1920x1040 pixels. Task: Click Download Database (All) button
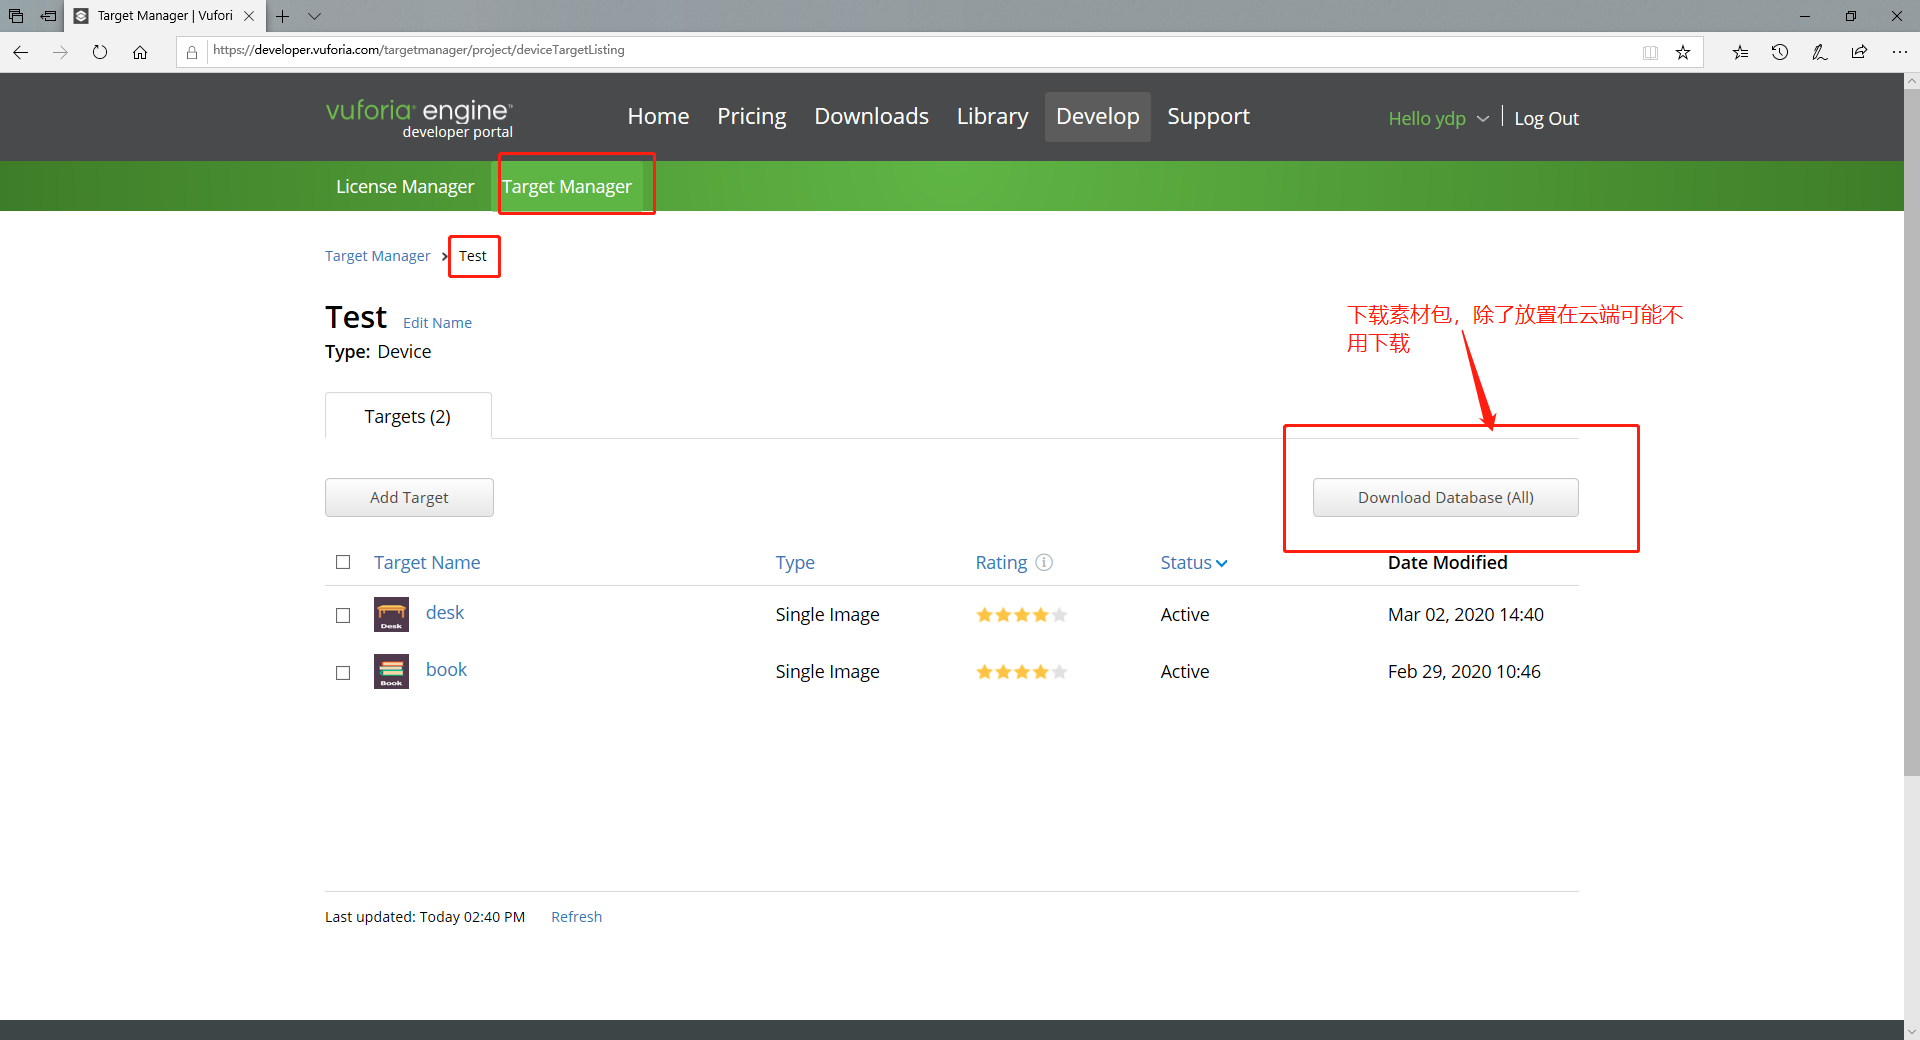(x=1445, y=497)
